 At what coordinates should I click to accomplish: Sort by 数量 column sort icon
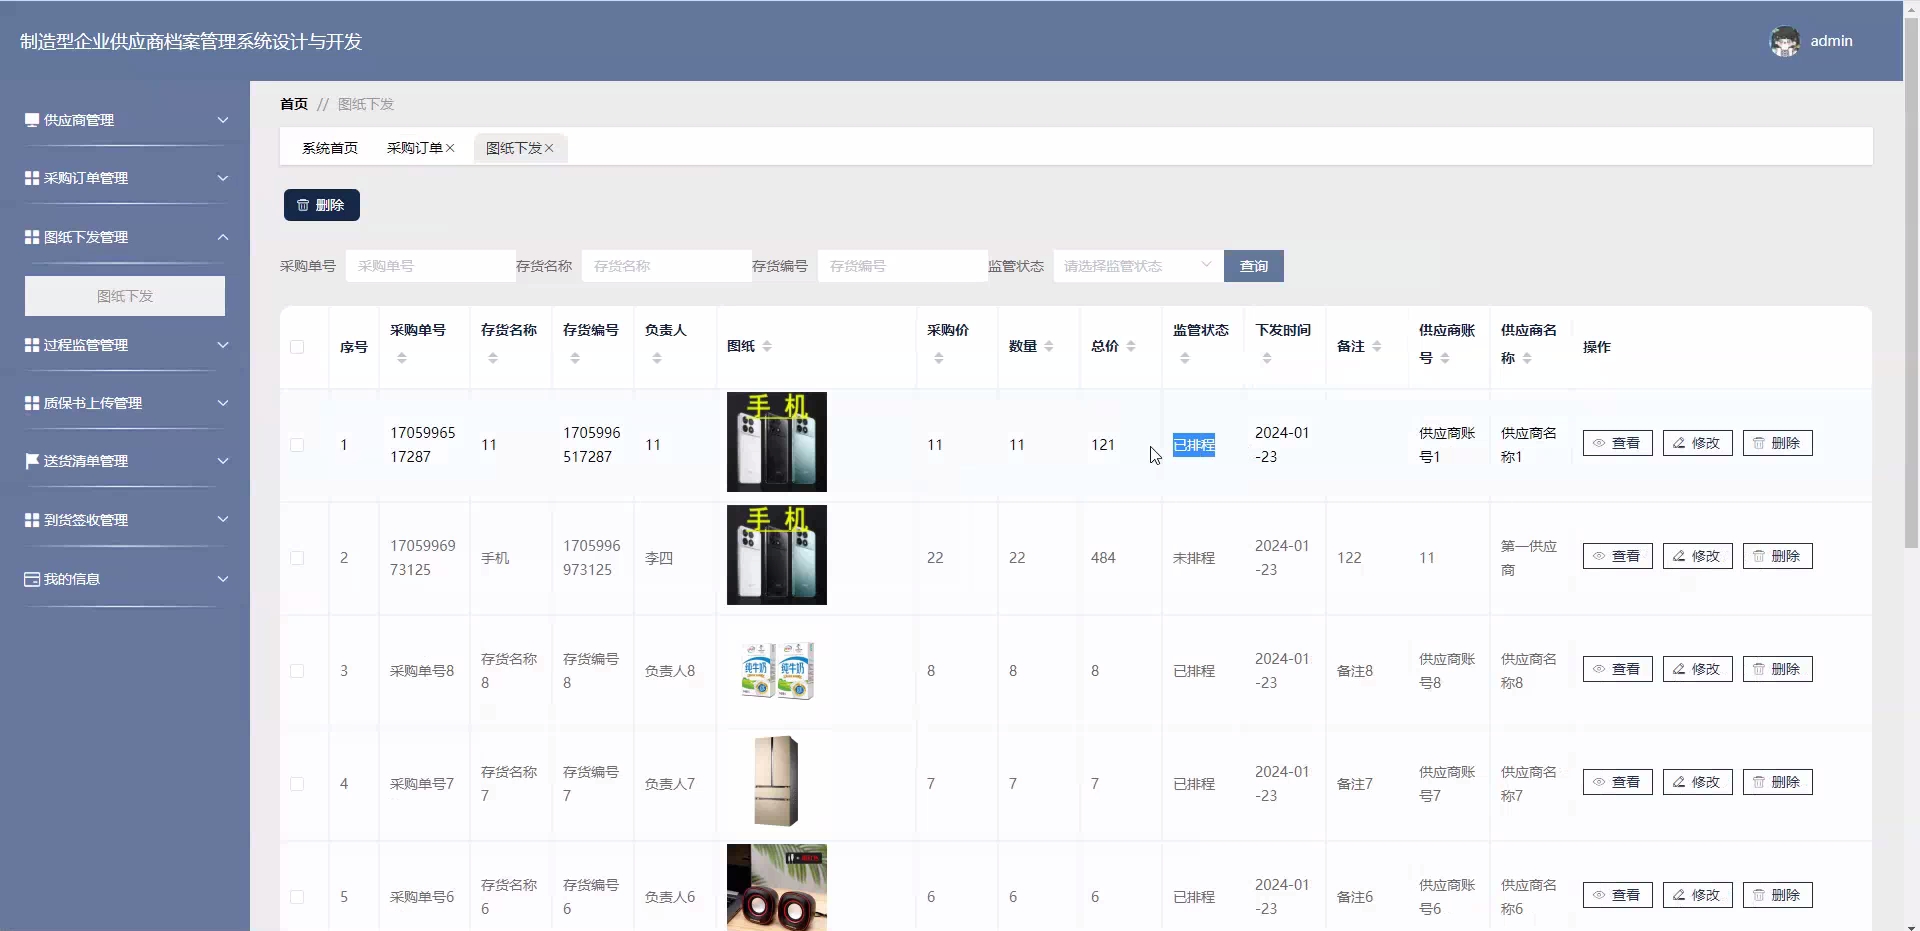(1049, 346)
